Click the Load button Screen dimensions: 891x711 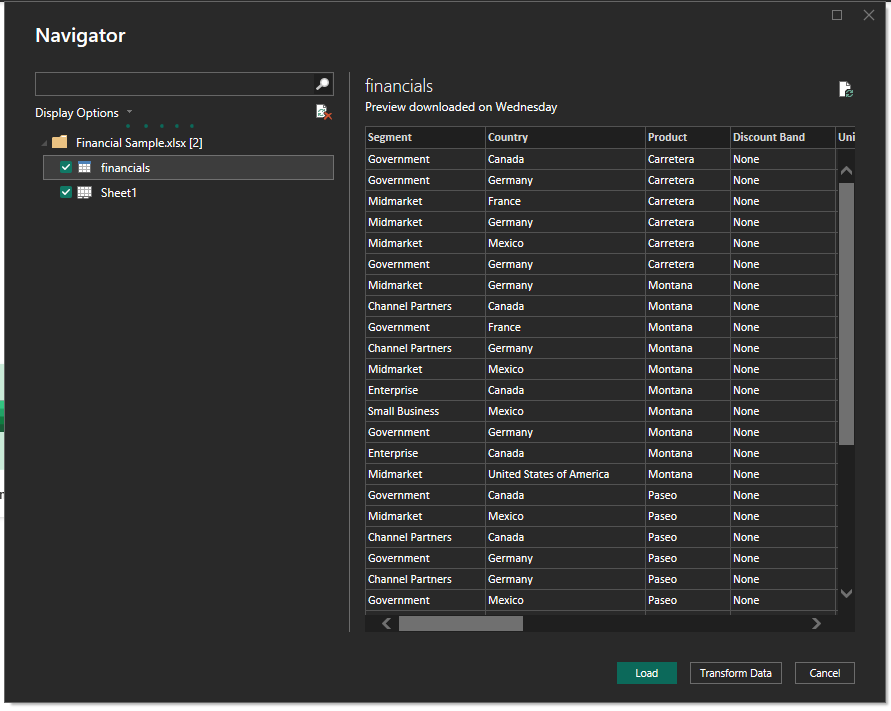coord(646,673)
